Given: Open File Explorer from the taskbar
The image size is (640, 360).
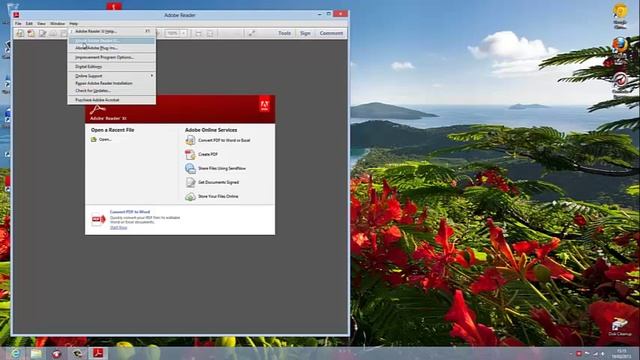Looking at the screenshot, I should pos(36,353).
